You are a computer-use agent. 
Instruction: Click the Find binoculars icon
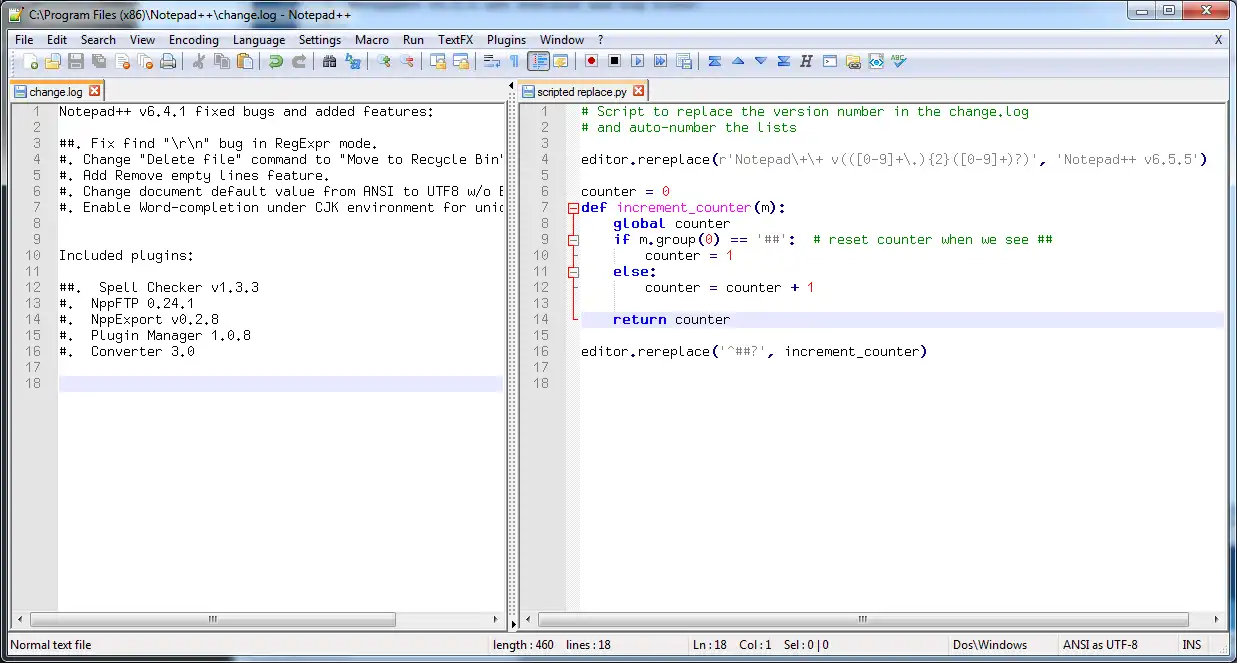(329, 62)
